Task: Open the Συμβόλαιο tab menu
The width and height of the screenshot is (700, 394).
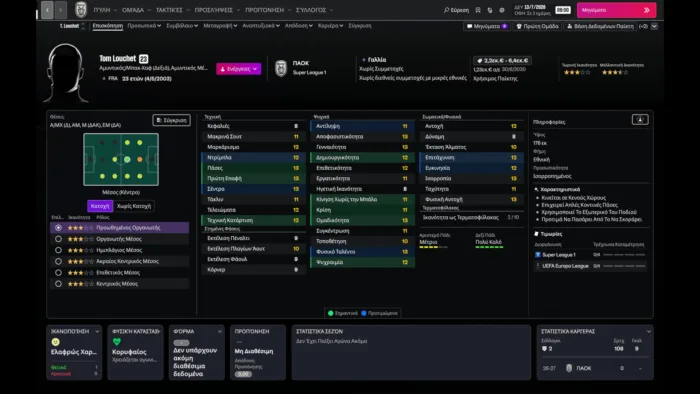Action: pyautogui.click(x=182, y=26)
